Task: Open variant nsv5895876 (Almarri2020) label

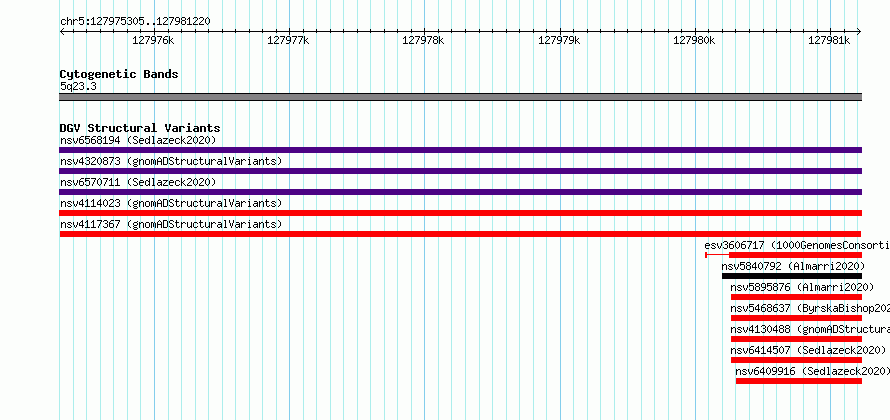Action: click(x=802, y=287)
